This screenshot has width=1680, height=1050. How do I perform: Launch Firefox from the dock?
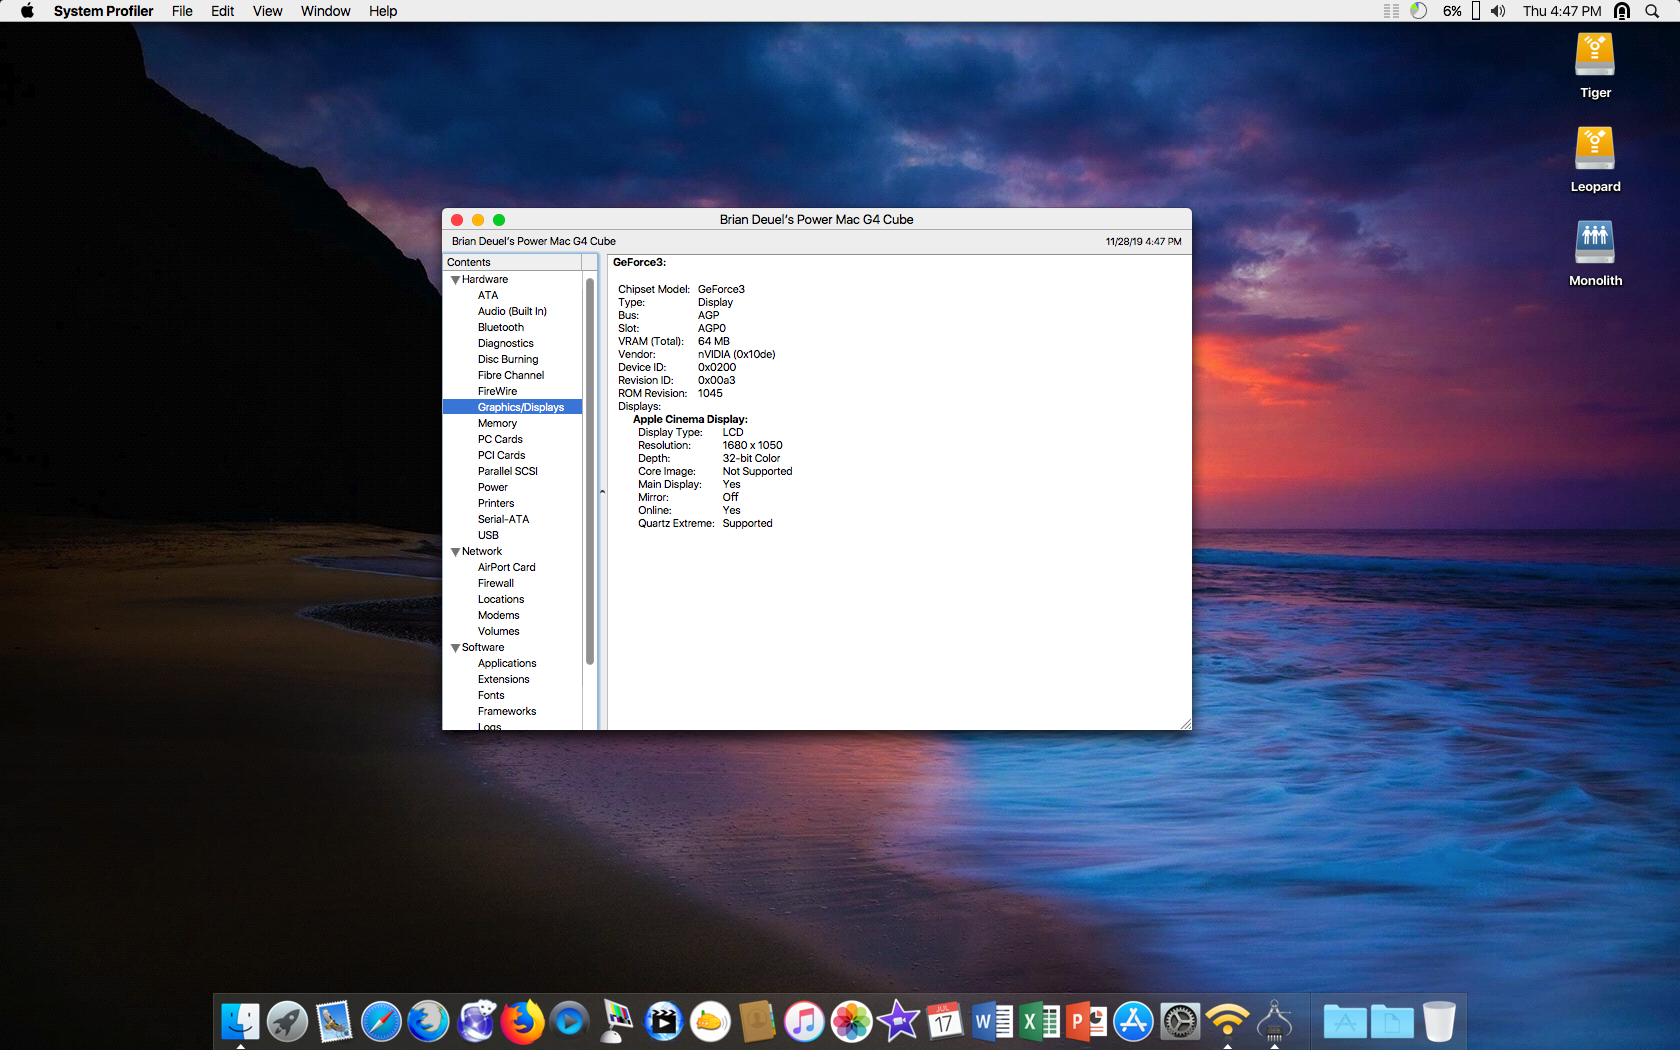coord(522,1022)
